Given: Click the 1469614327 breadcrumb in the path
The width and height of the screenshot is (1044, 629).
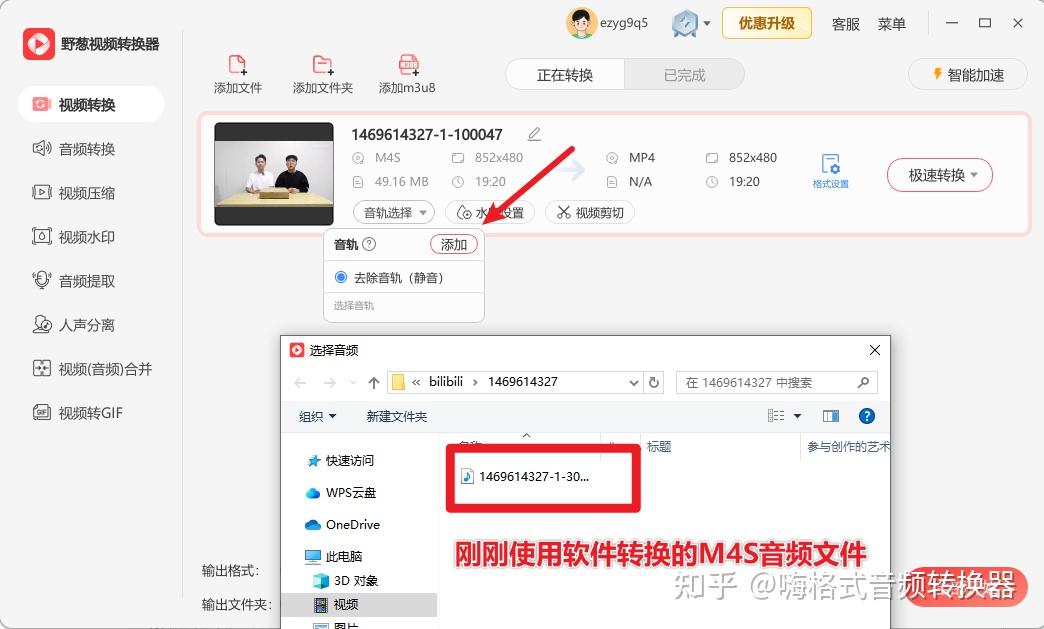Looking at the screenshot, I should click(x=523, y=381).
